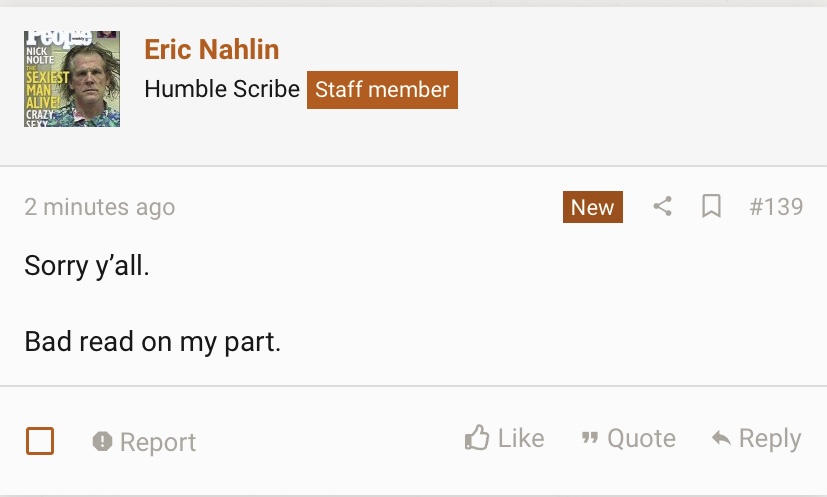Screen dimensions: 827x497
Task: Click the share icon on post #139
Action: tap(662, 207)
